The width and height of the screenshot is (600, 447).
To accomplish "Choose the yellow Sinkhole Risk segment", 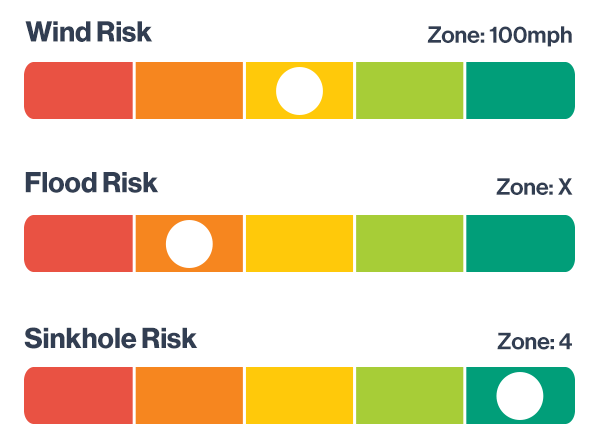I will (299, 396).
